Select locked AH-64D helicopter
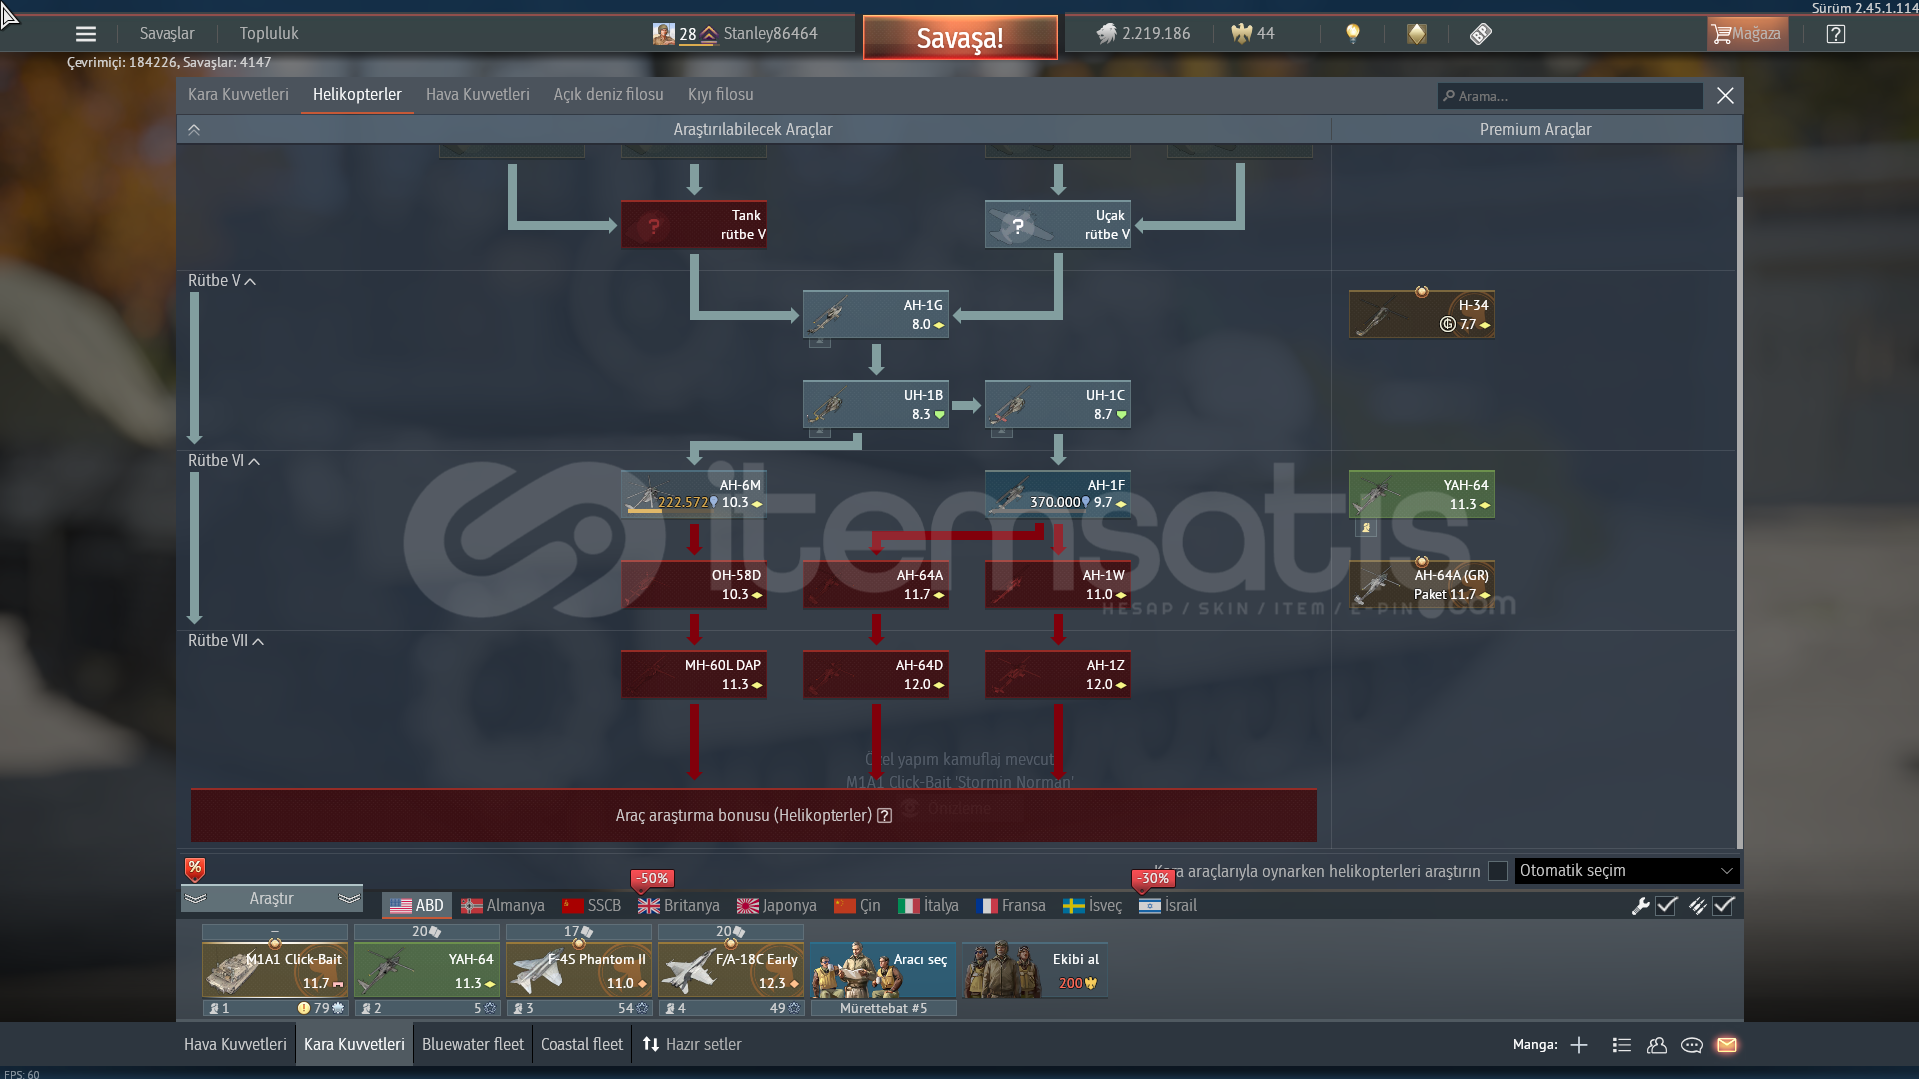1919x1079 pixels. click(876, 675)
